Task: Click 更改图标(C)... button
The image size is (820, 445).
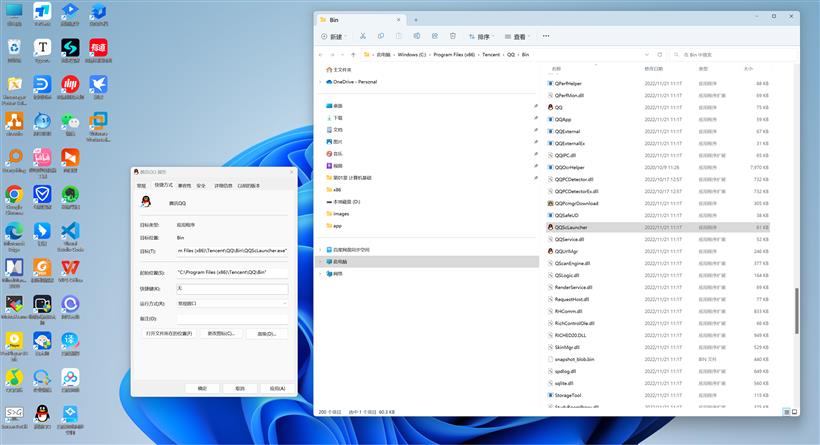Action: point(221,333)
